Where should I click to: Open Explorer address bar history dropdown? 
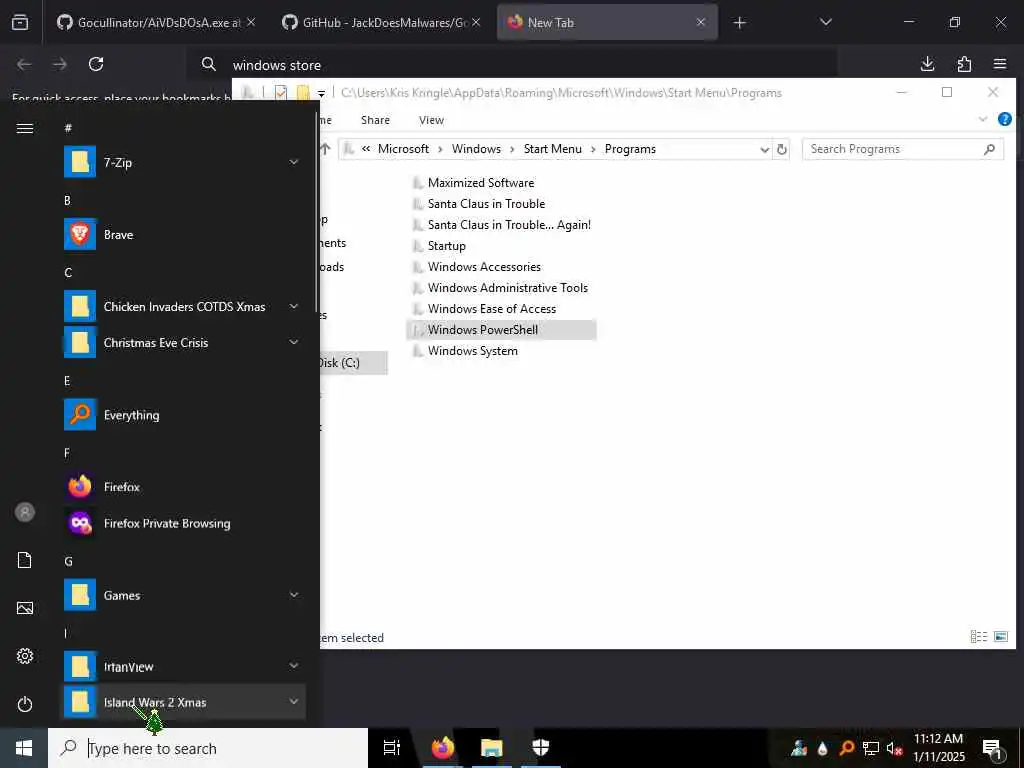764,150
